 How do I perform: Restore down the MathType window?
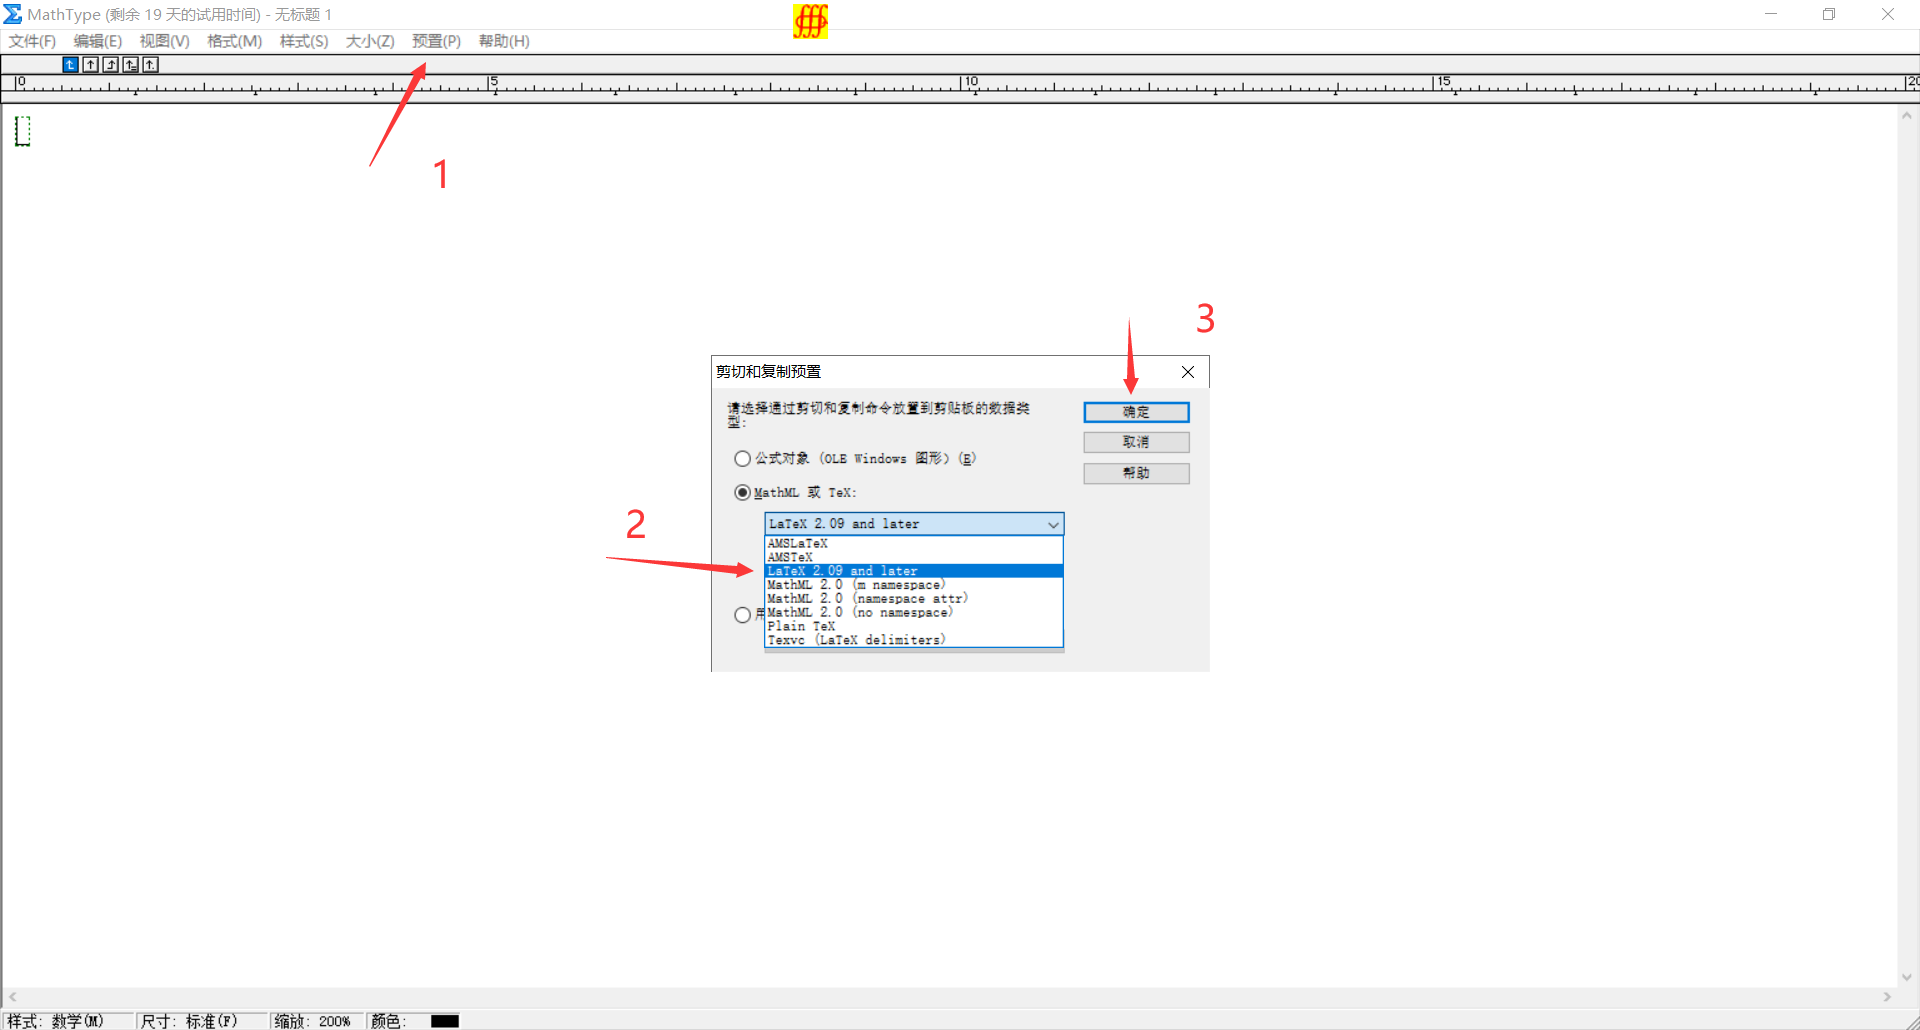(x=1829, y=14)
